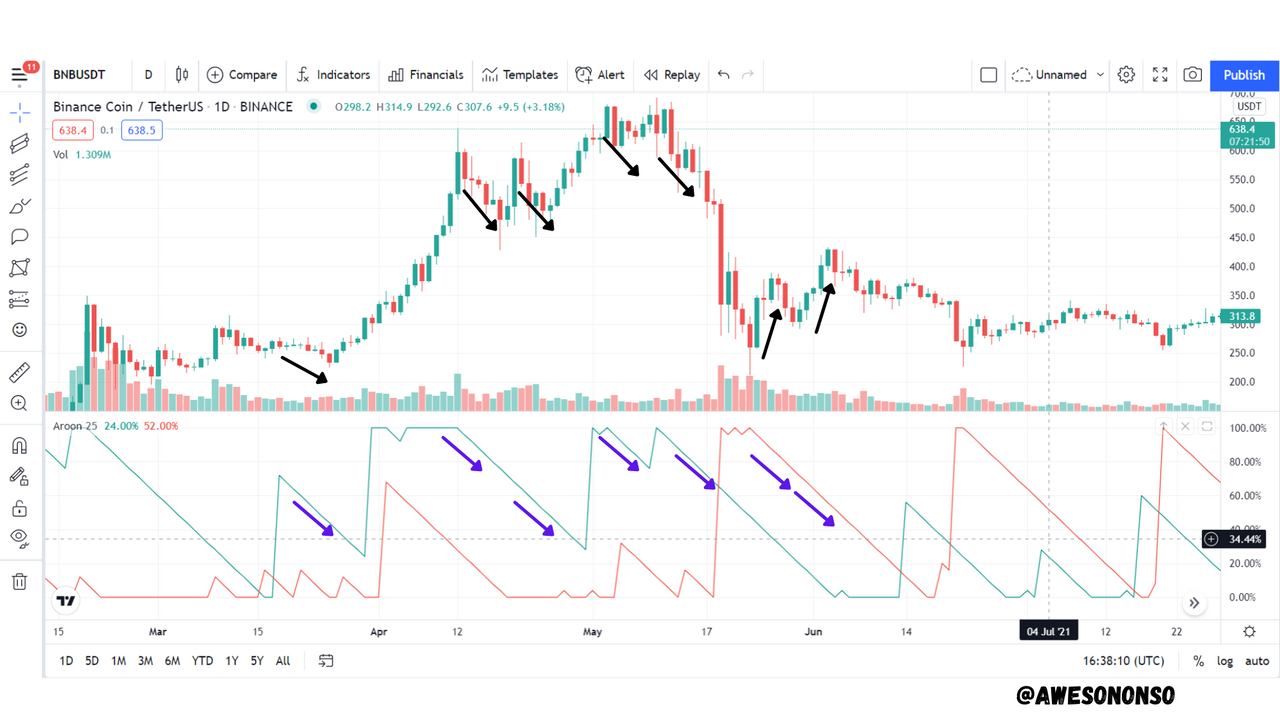Click the red 638.4 sell price button
The height and width of the screenshot is (720, 1280).
pyautogui.click(x=72, y=130)
